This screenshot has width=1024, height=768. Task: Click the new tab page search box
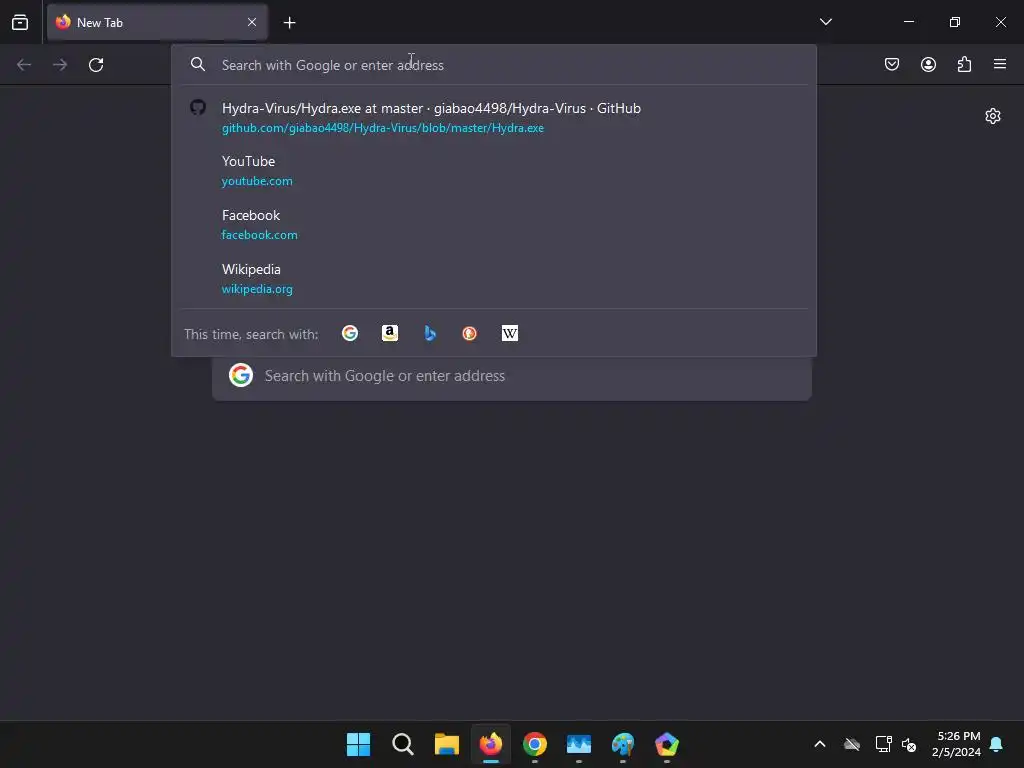point(512,376)
